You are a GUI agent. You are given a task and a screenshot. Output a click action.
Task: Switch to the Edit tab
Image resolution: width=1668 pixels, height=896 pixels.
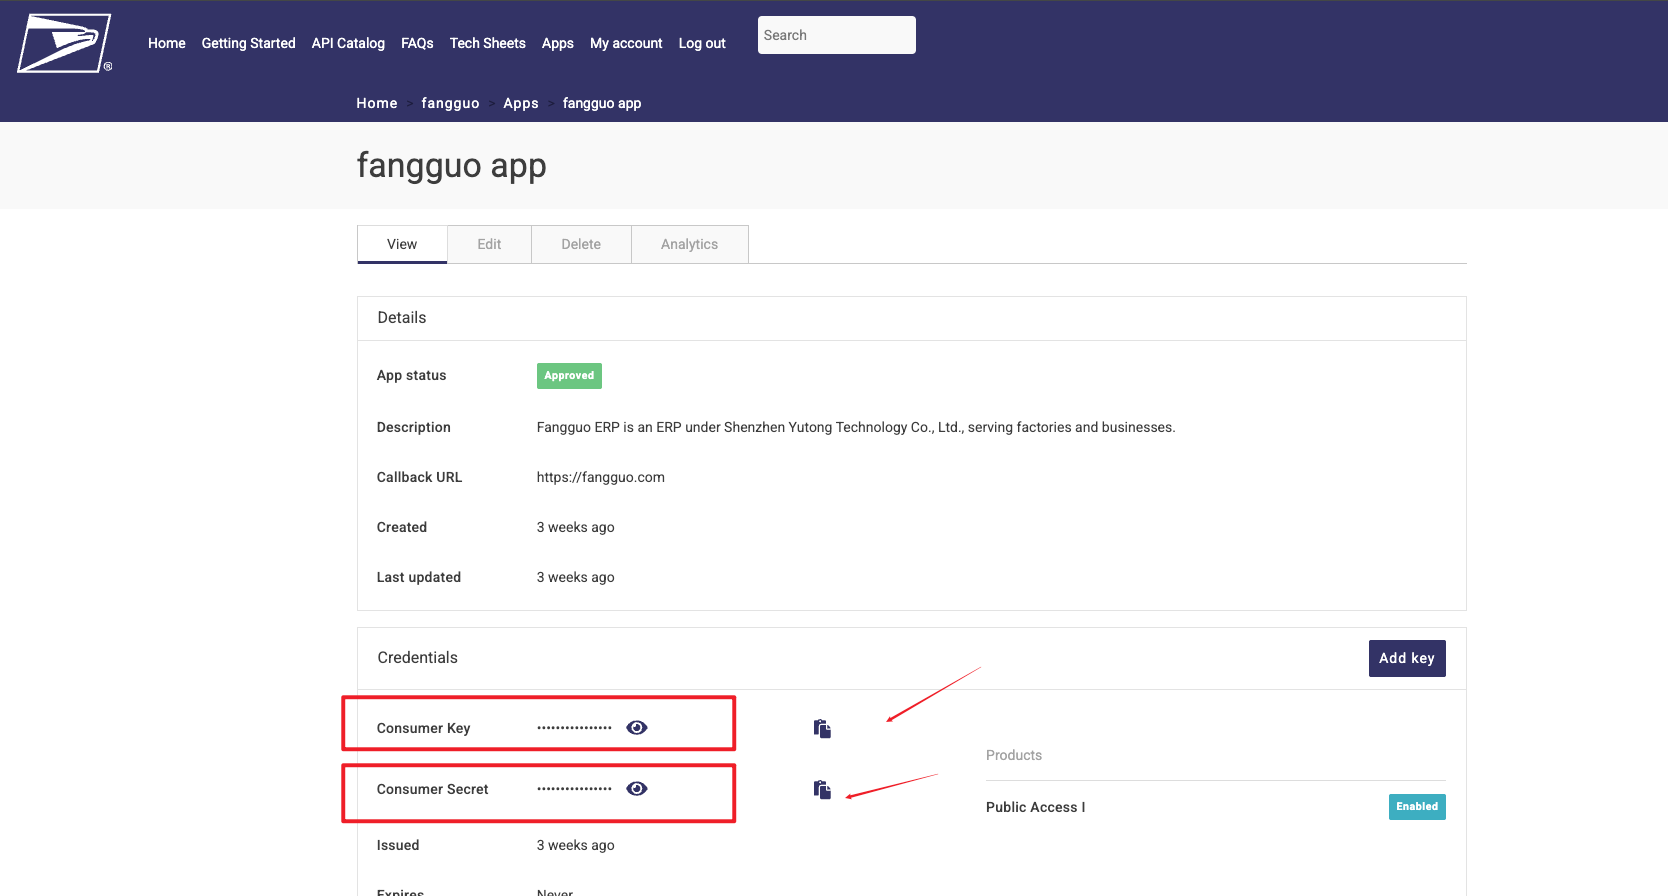click(489, 244)
